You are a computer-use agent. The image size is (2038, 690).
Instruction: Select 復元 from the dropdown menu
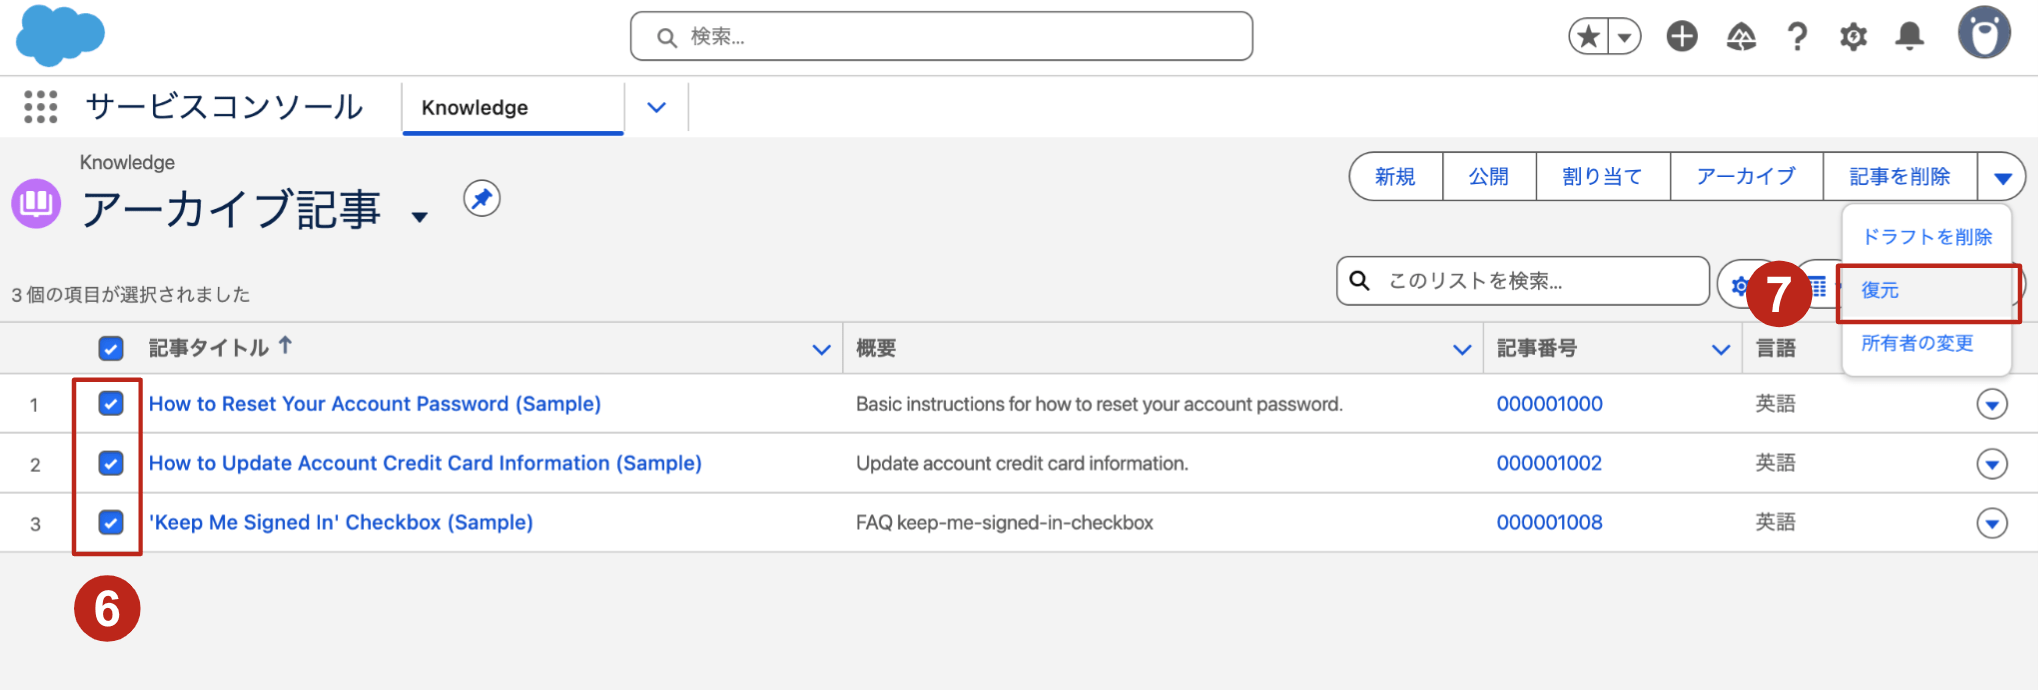tap(1880, 290)
